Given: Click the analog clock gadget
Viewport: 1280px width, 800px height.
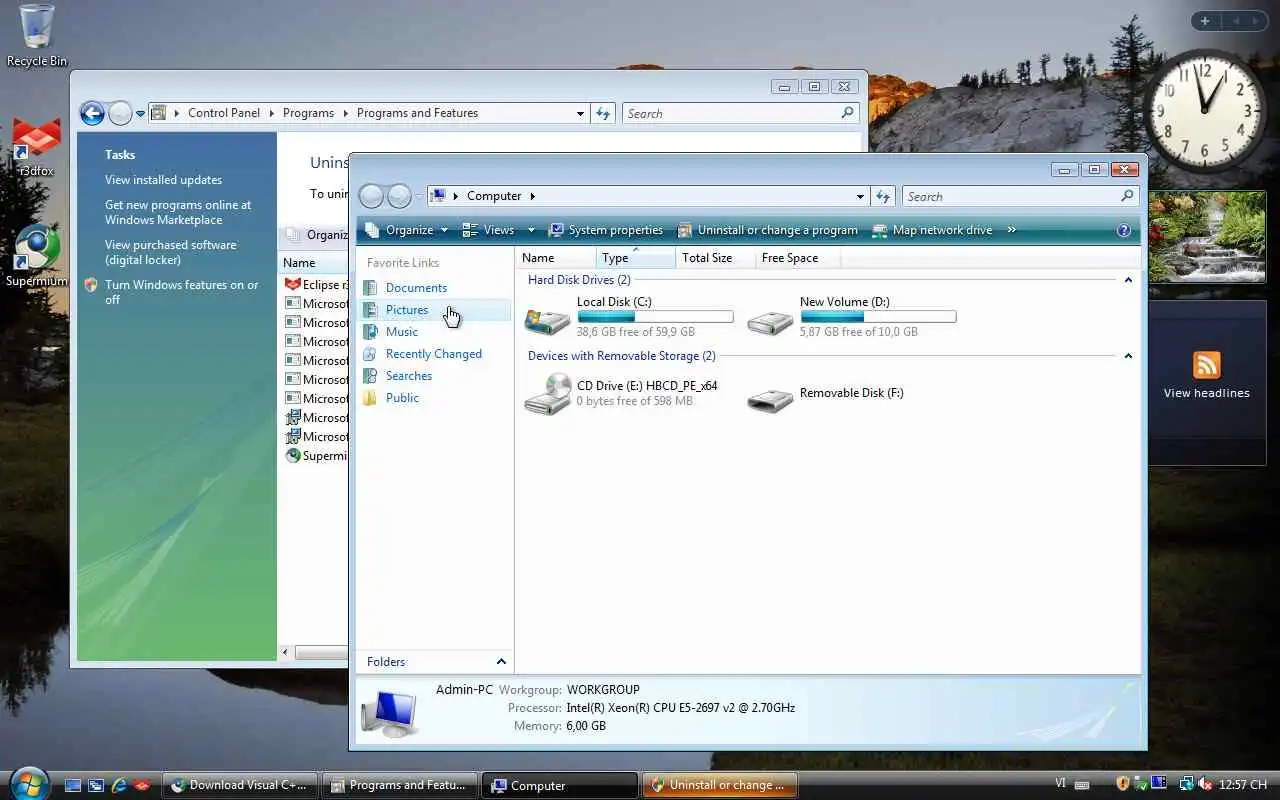Looking at the screenshot, I should (1205, 110).
